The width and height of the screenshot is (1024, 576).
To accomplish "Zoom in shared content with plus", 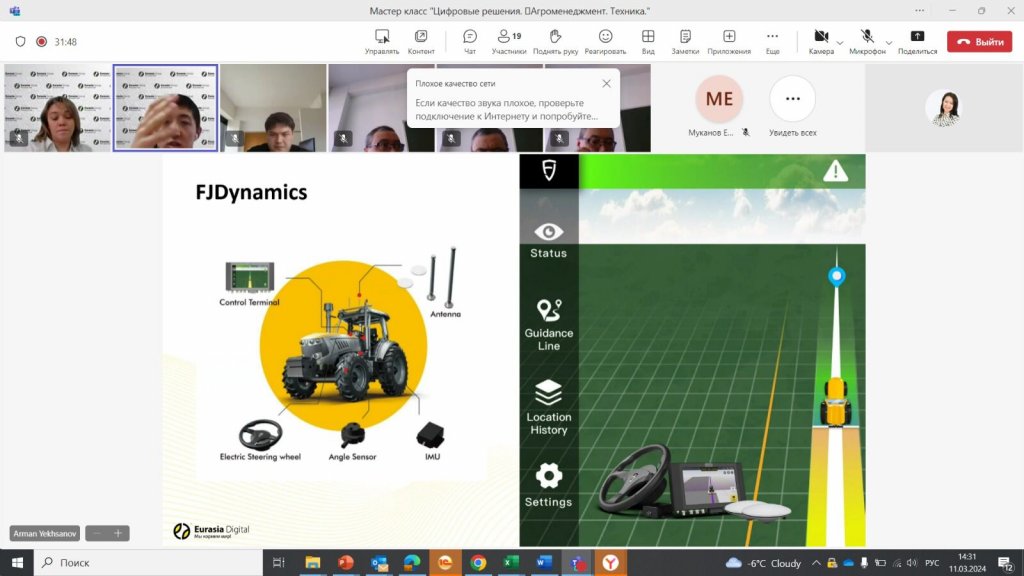I will 118,534.
